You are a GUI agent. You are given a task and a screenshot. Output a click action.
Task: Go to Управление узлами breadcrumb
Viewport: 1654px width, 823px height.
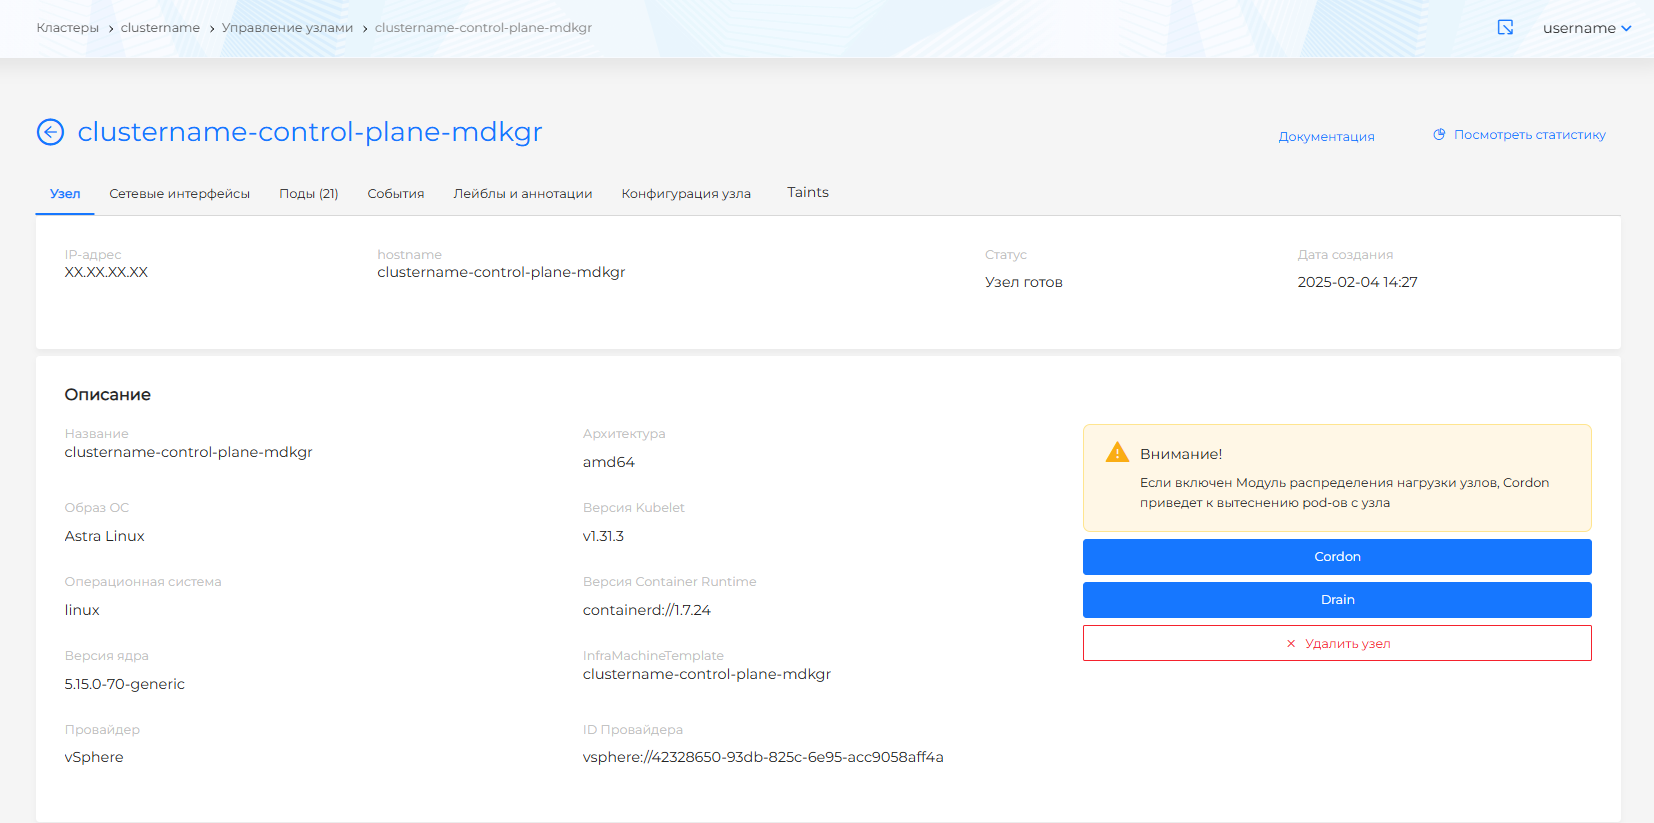click(x=287, y=28)
